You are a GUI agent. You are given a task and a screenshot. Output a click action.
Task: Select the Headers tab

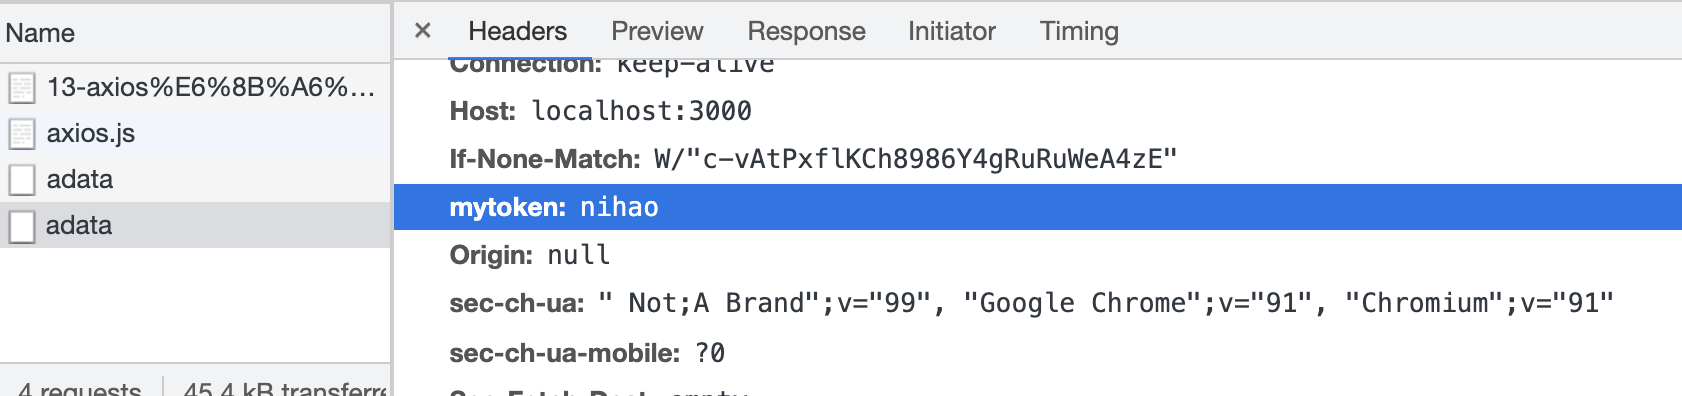(517, 31)
